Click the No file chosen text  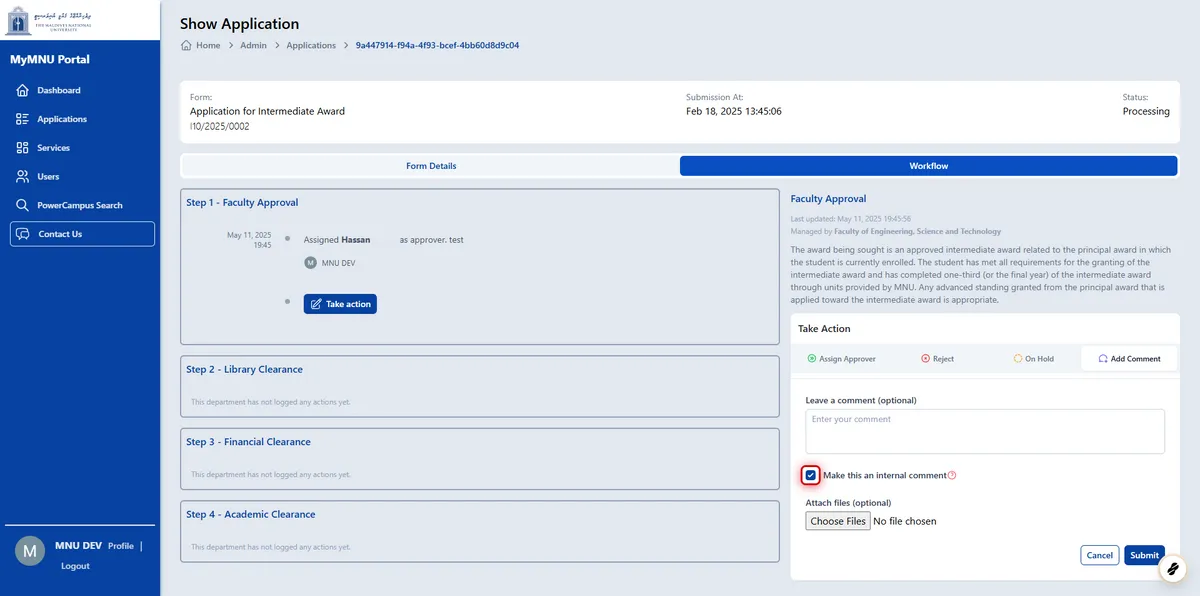click(905, 521)
